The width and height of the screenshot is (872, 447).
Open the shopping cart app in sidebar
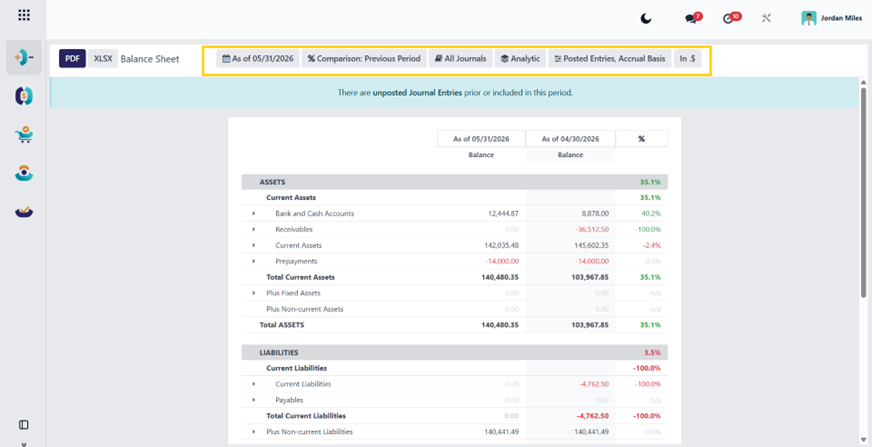tap(24, 135)
